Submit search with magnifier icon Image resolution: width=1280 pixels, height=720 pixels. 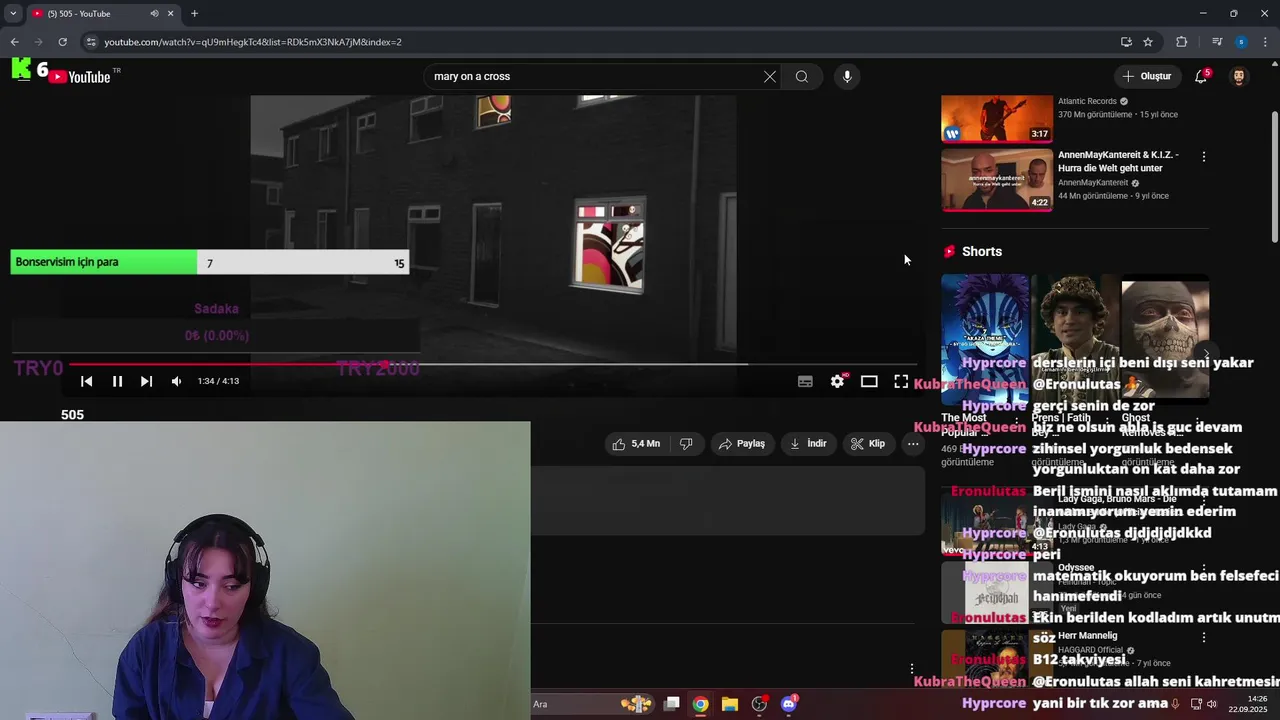(x=802, y=76)
